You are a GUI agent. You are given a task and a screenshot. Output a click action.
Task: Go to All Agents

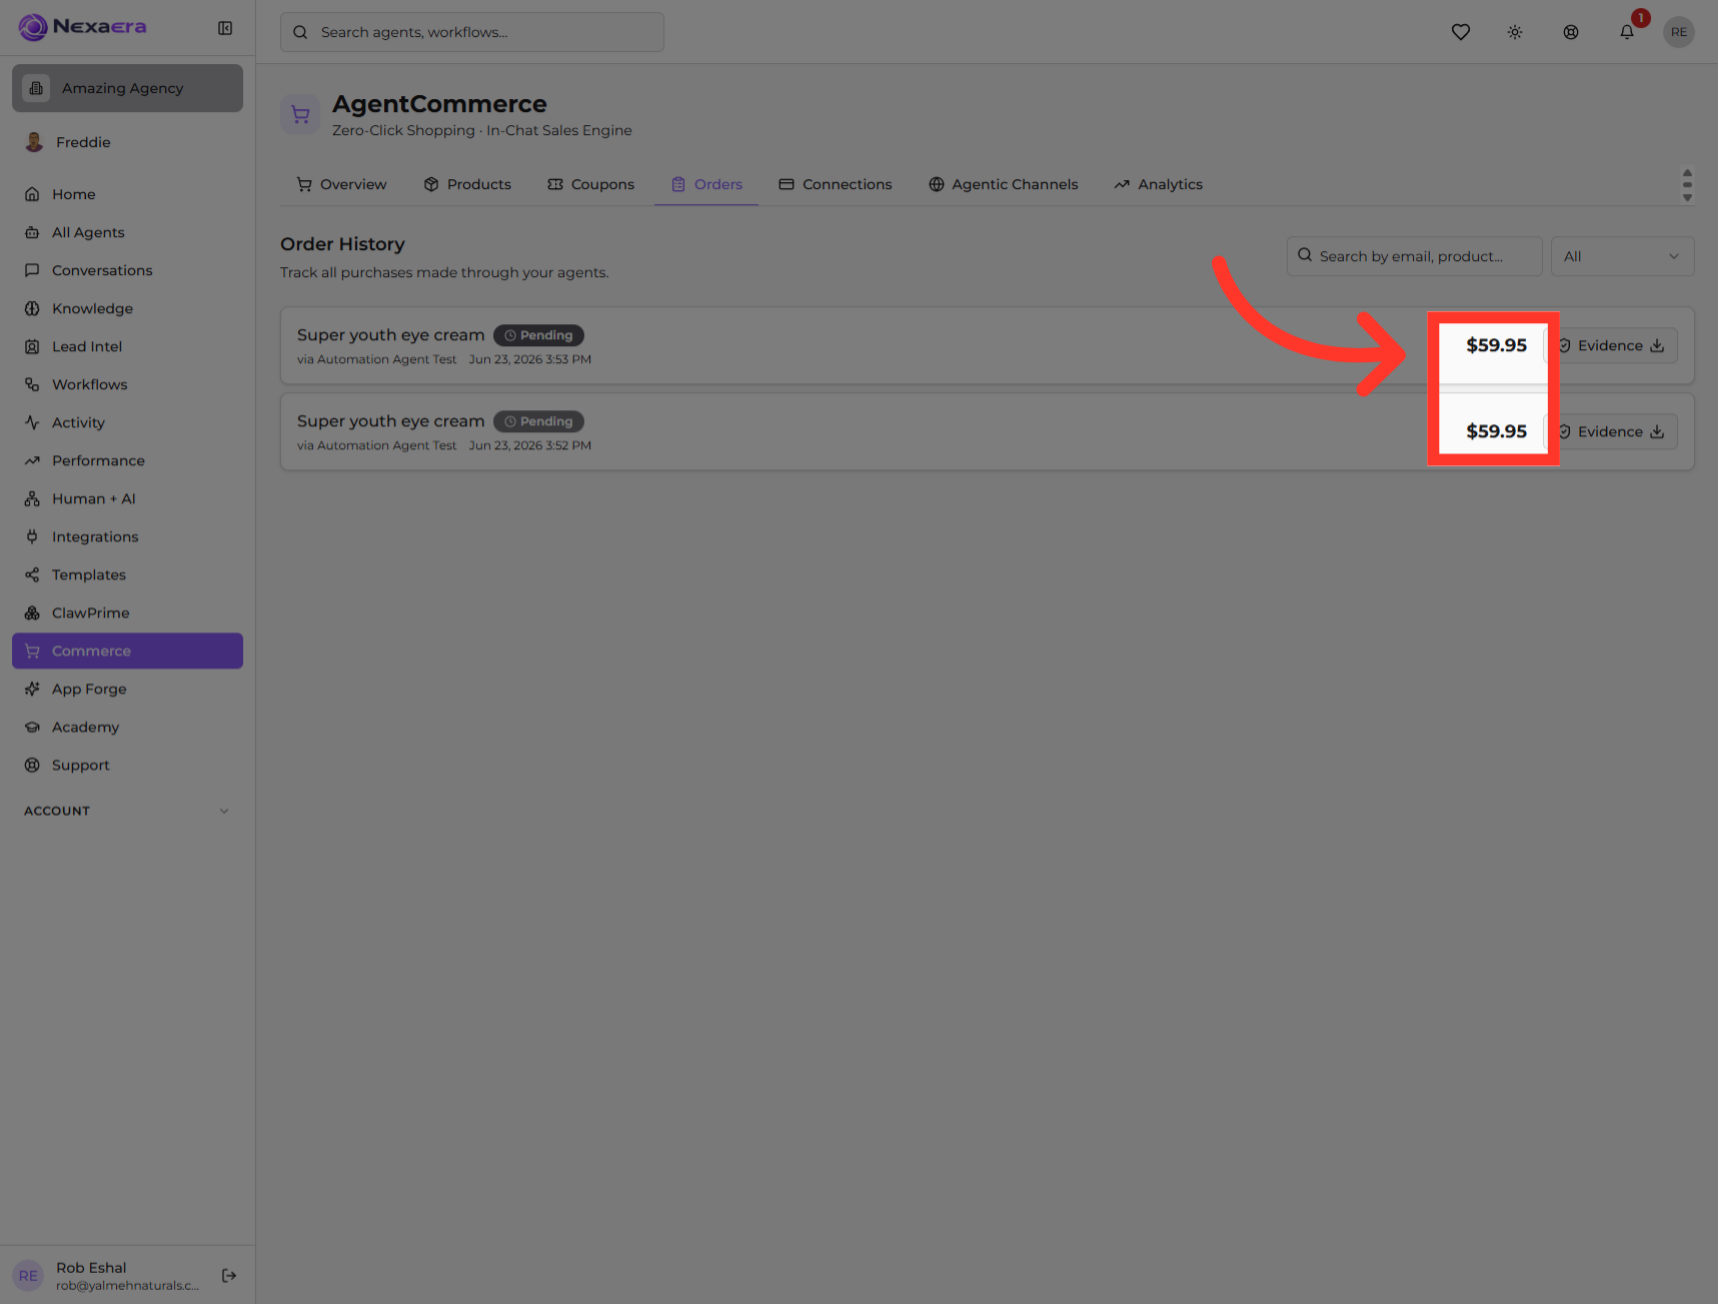tap(127, 232)
